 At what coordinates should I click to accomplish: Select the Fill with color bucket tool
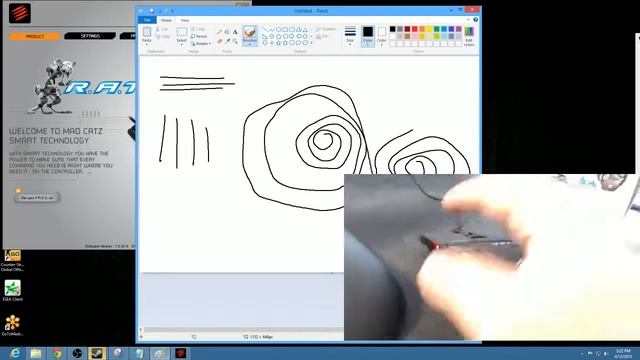point(227,32)
